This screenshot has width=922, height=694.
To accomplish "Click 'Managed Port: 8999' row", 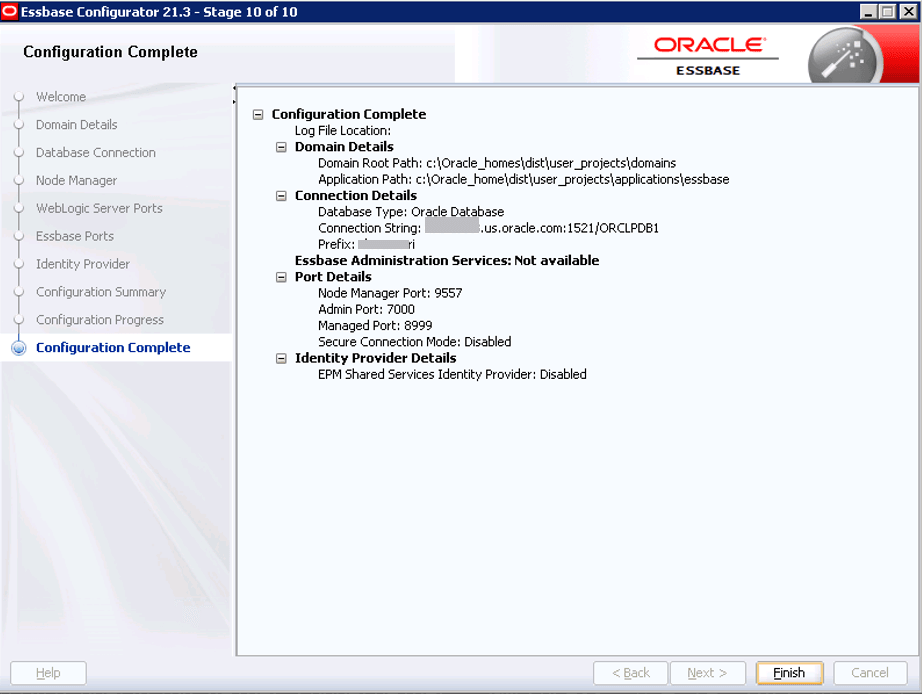I will pos(375,326).
